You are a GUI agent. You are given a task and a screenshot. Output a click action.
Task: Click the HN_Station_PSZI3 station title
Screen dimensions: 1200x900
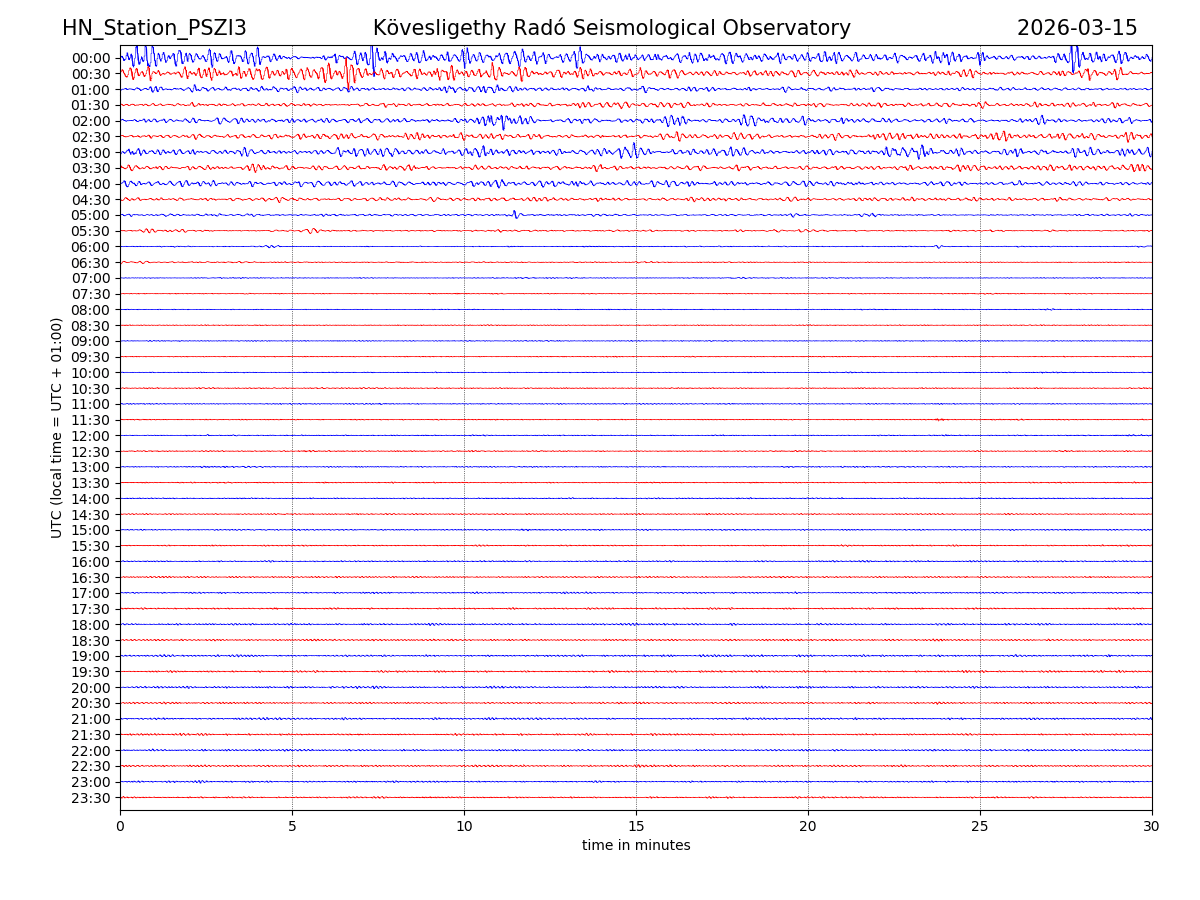154,29
